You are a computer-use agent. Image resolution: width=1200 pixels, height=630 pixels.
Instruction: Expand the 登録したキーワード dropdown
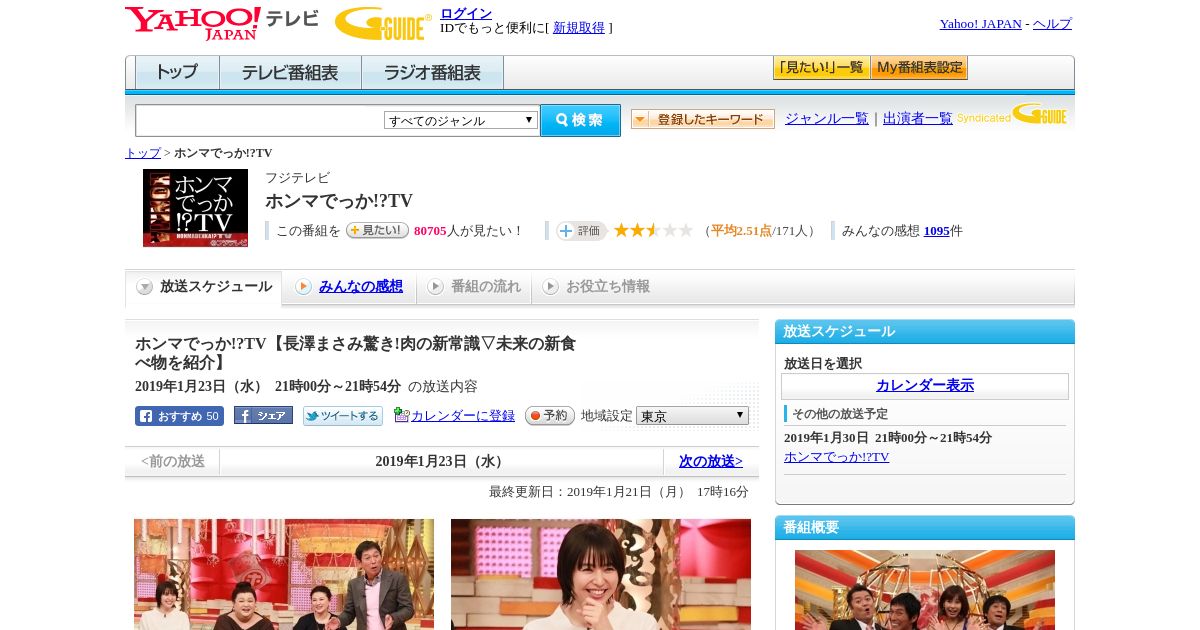click(x=703, y=119)
